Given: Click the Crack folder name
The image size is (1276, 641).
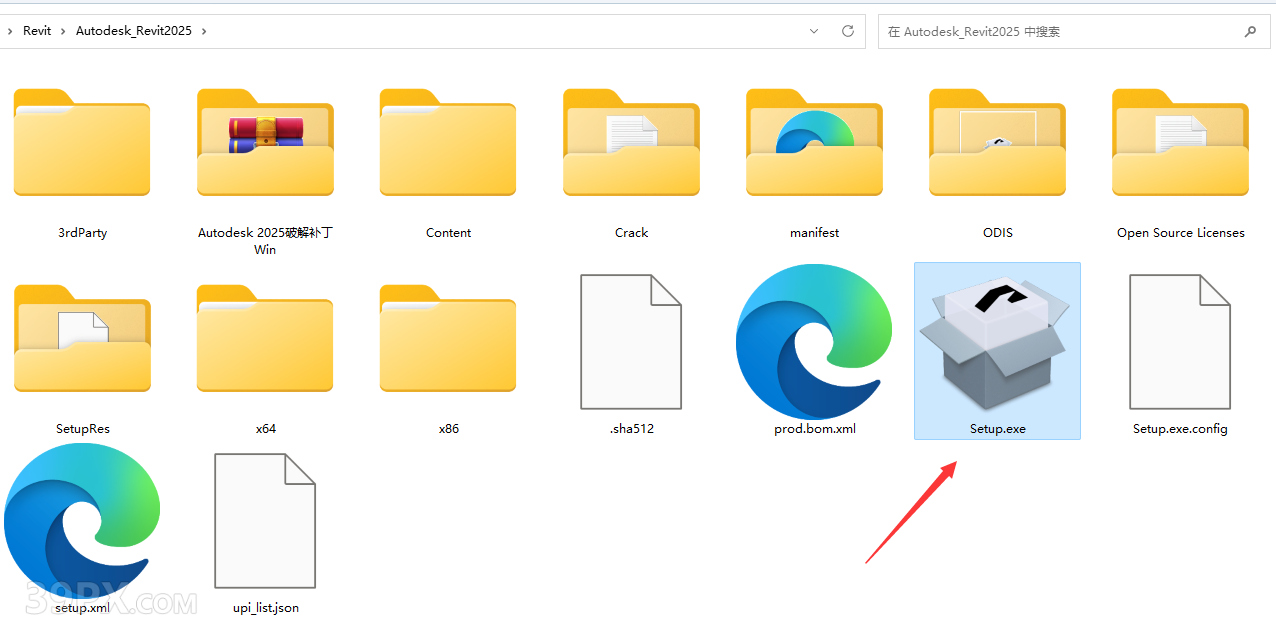Looking at the screenshot, I should click(631, 233).
